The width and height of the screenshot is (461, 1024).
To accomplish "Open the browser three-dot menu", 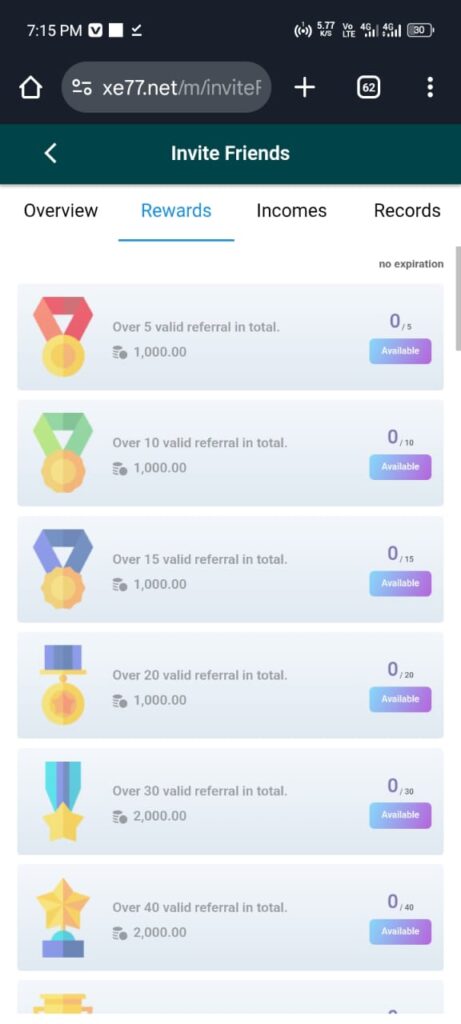I will click(x=430, y=87).
